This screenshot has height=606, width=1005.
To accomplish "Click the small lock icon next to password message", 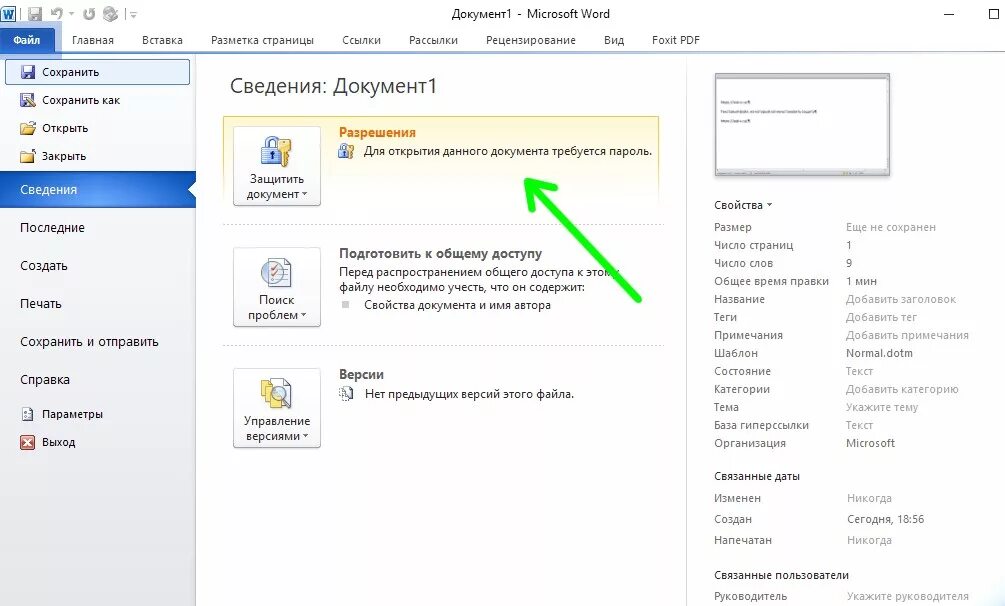I will (x=346, y=151).
